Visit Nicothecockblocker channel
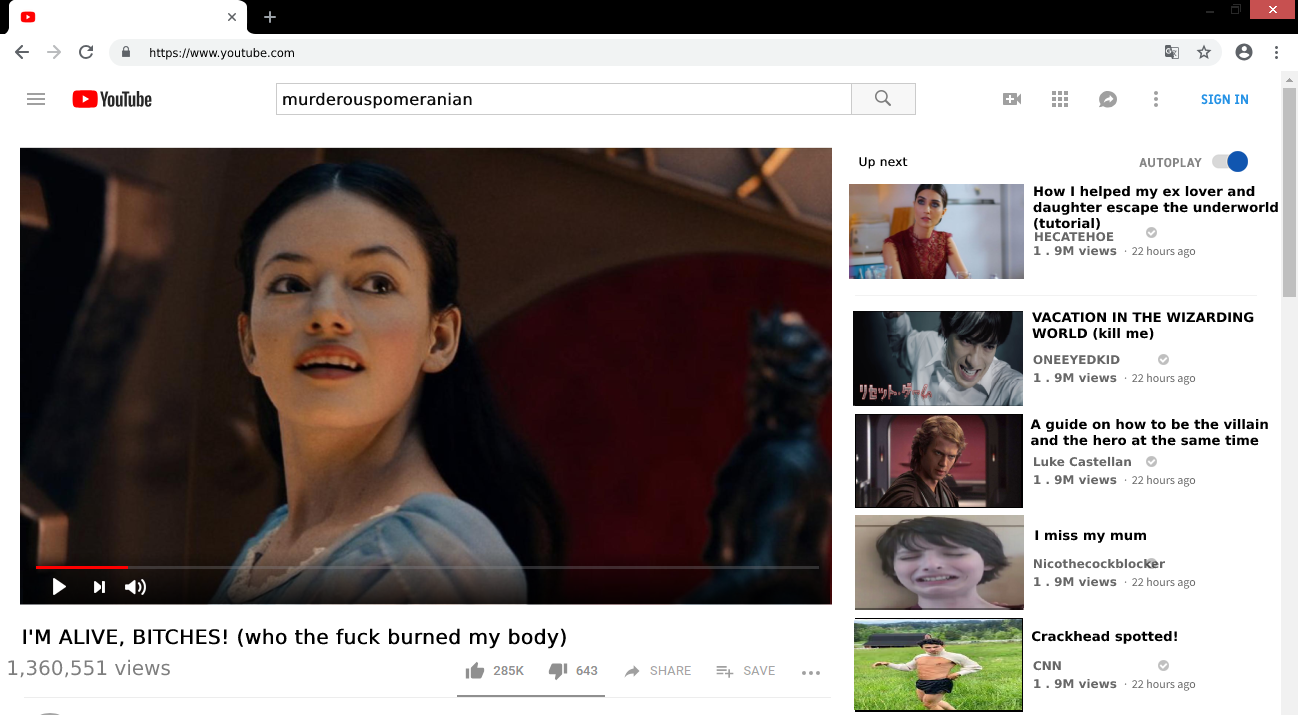The width and height of the screenshot is (1298, 715). tap(1099, 564)
